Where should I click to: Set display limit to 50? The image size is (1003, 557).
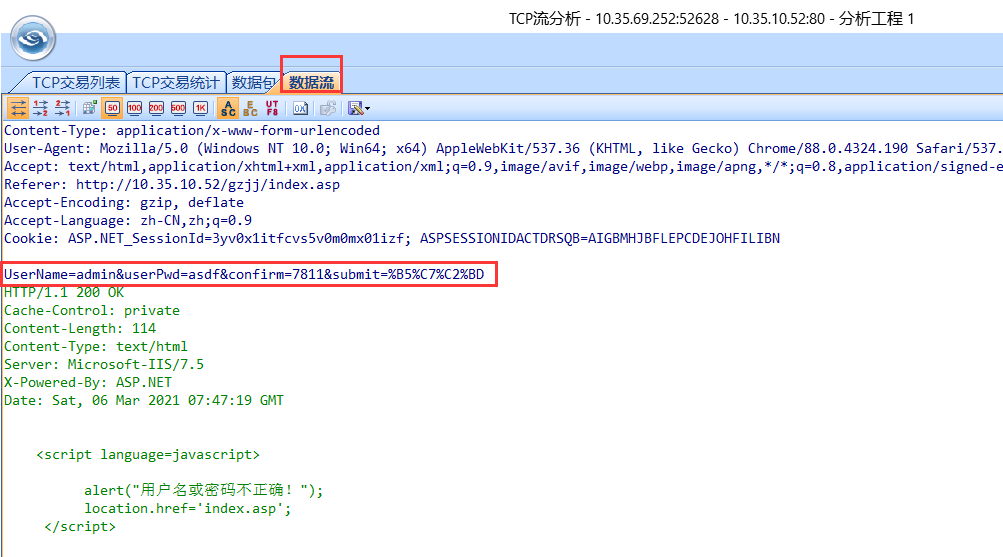coord(113,108)
